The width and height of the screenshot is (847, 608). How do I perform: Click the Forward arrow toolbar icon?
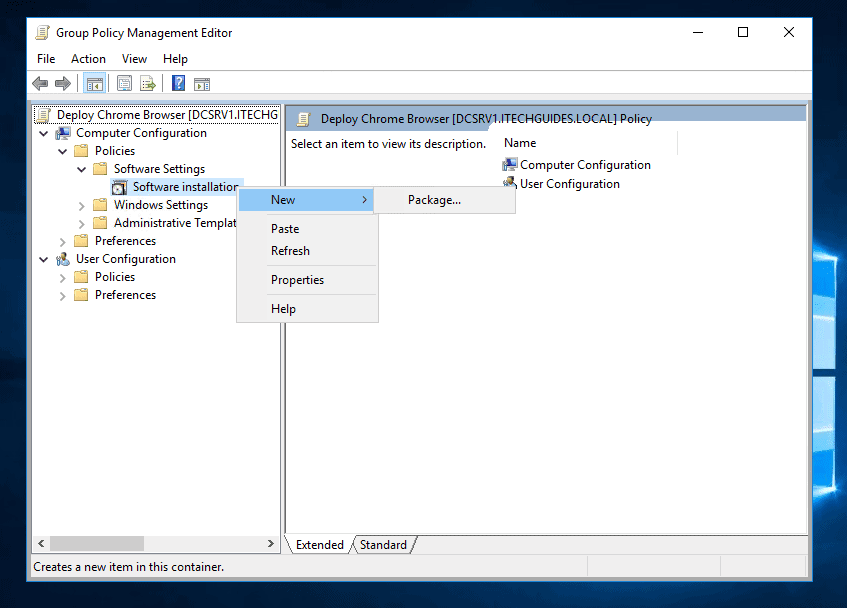coord(63,84)
